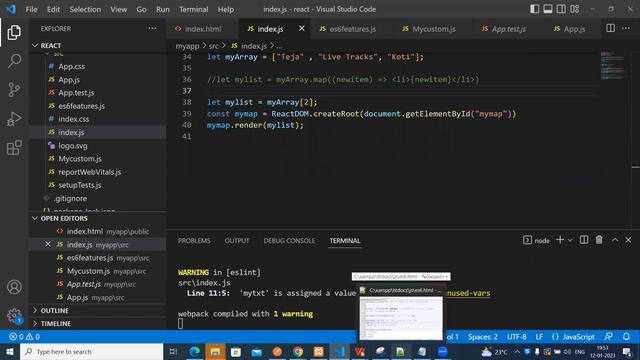The image size is (640, 360).
Task: Open Customize Layout icon
Action: (575, 9)
